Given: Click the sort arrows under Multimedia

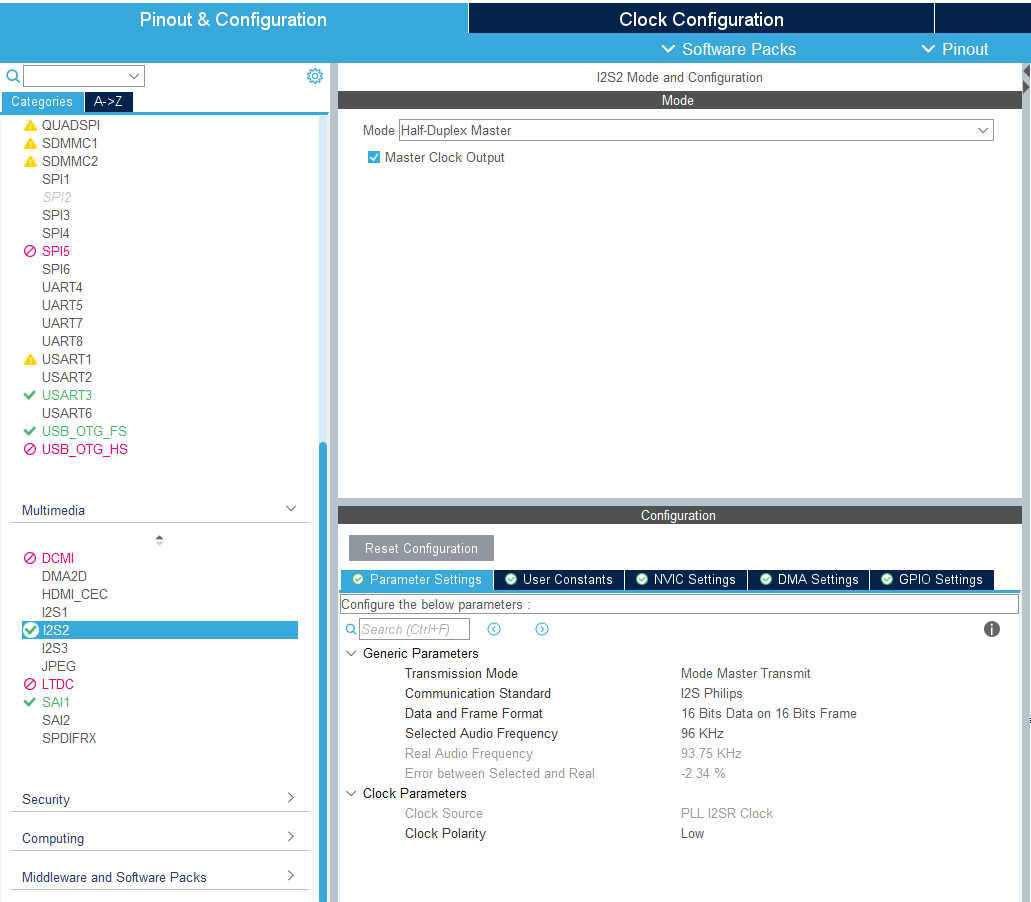Looking at the screenshot, I should tap(159, 540).
